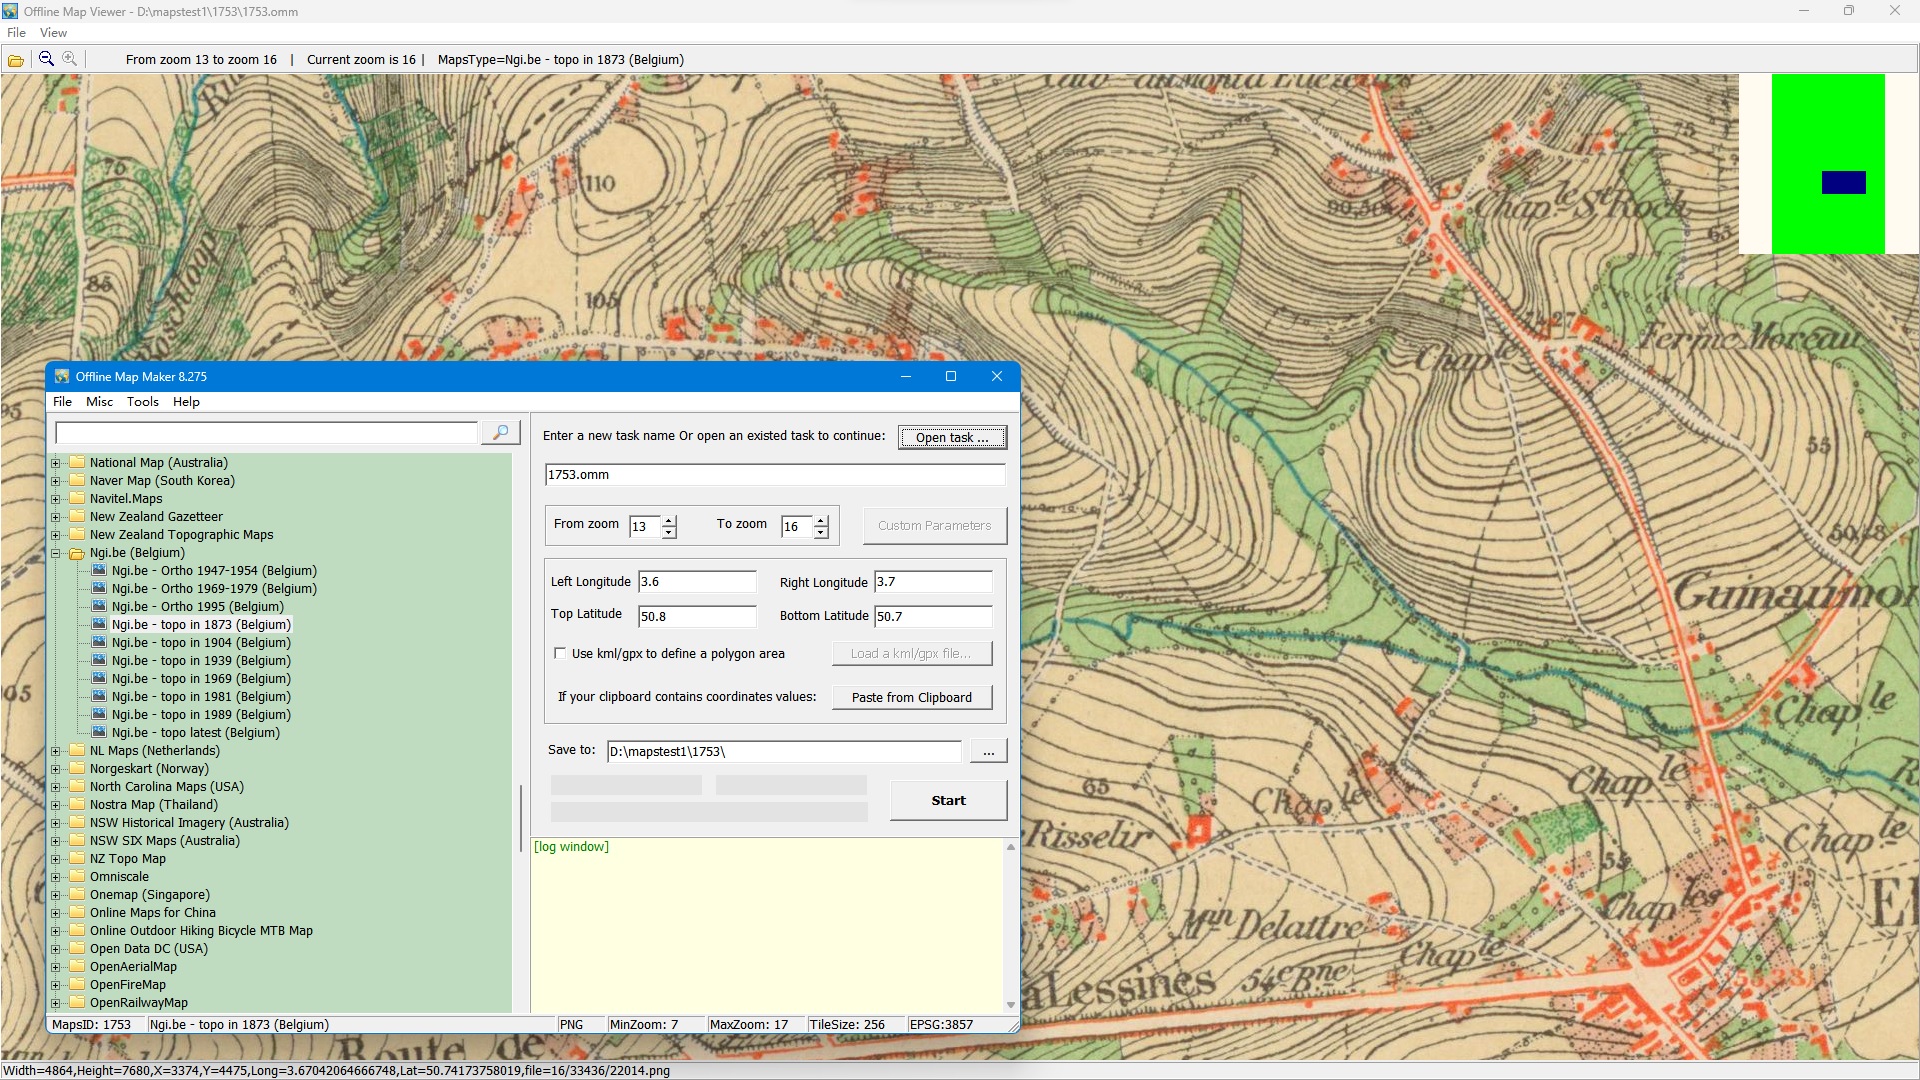
Task: Collapse the Ngi.be (Belgium) tree node
Action: pos(56,553)
